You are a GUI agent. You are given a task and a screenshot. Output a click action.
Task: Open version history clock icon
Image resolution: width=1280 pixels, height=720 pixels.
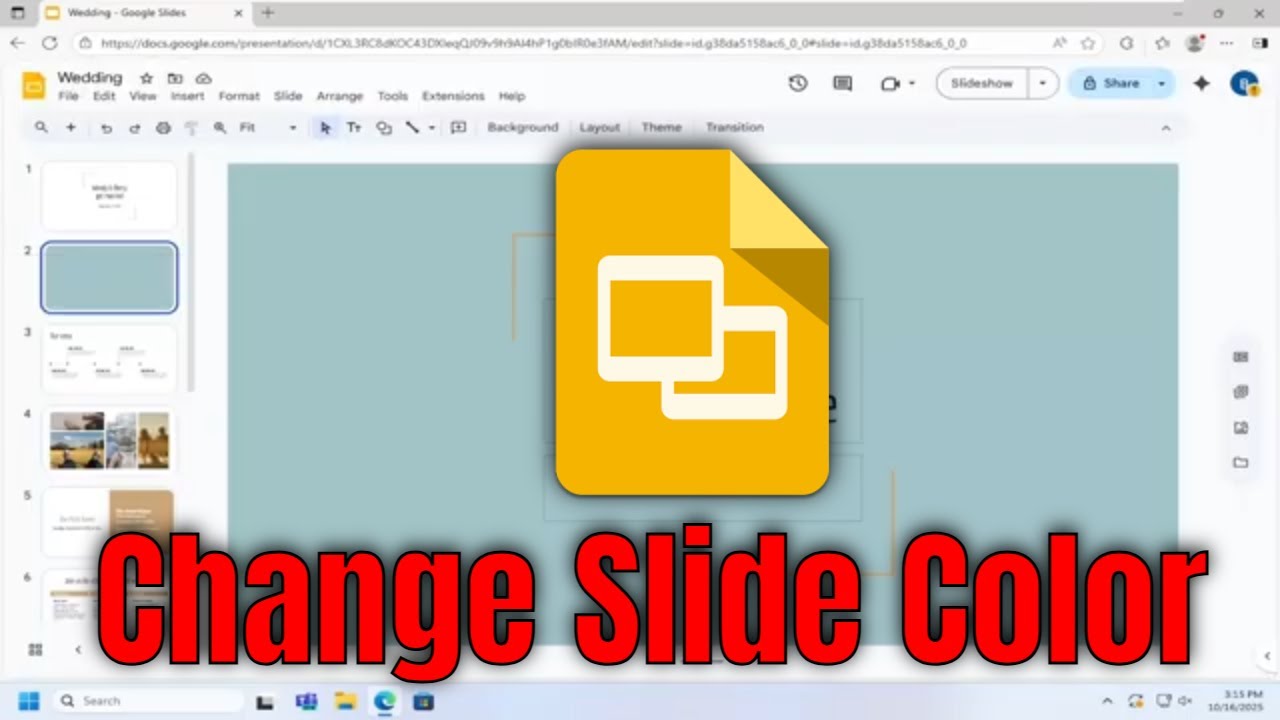(797, 84)
